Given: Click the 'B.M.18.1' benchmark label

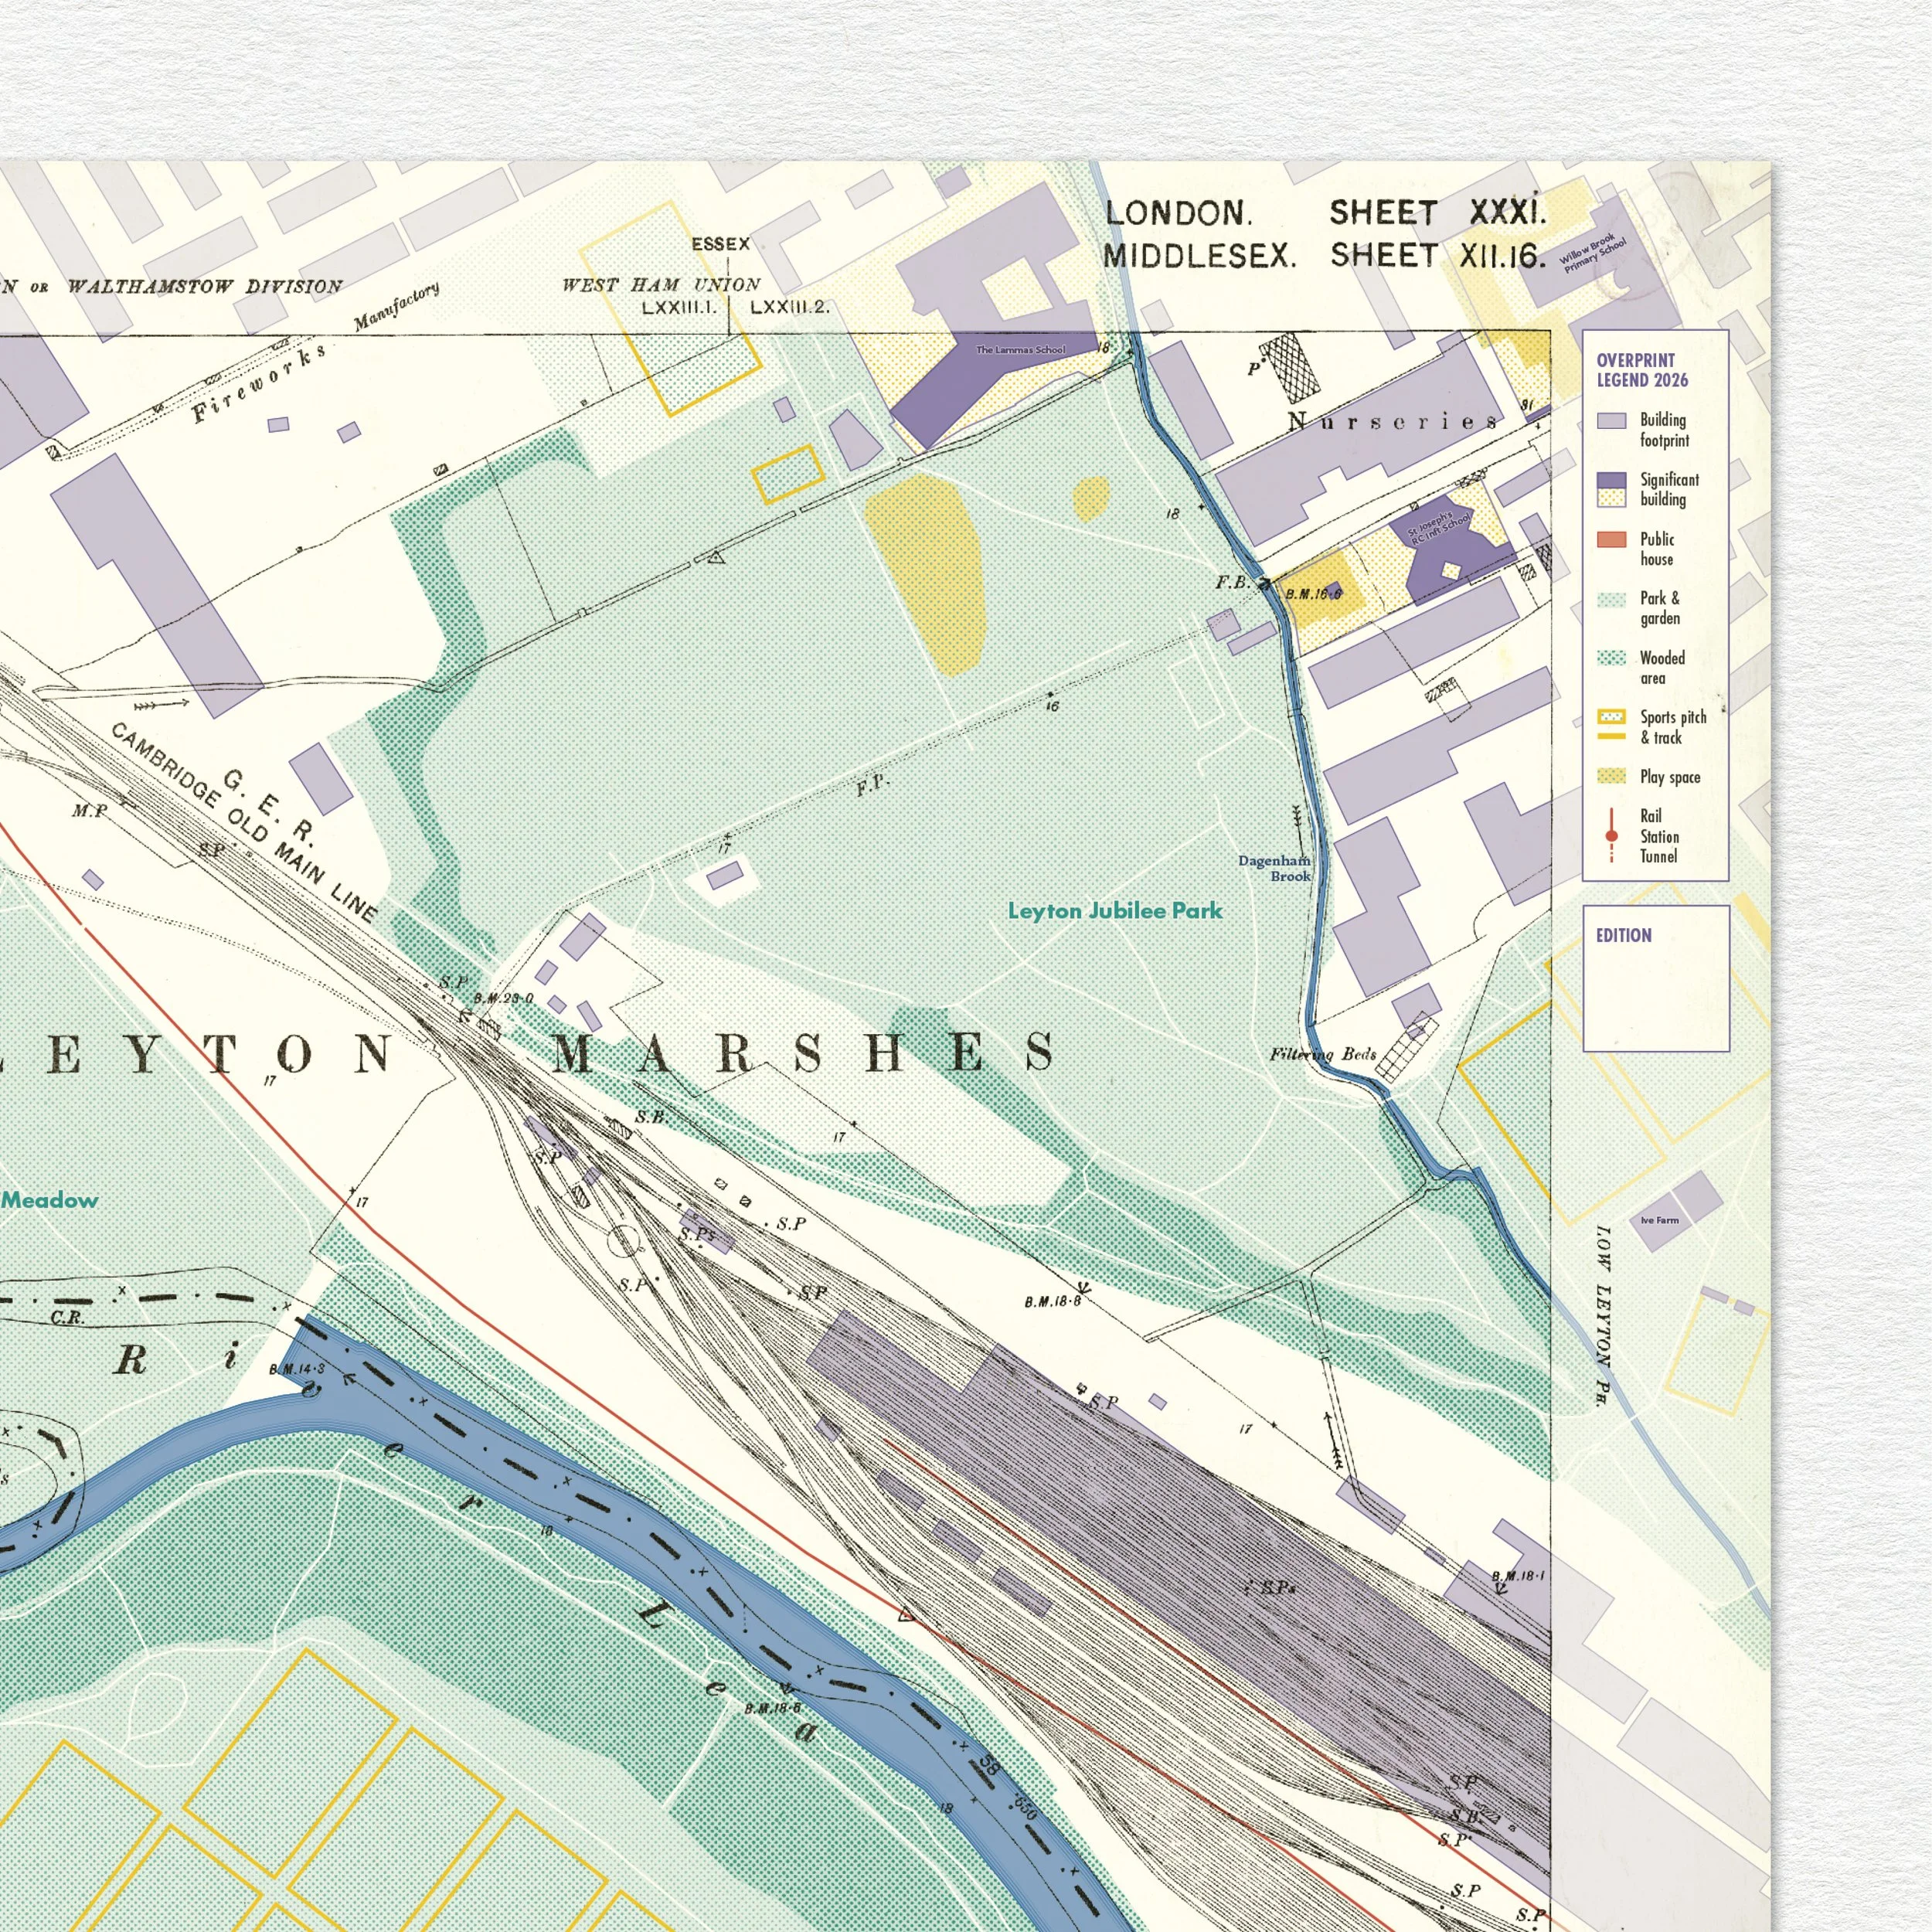Looking at the screenshot, I should 1518,1576.
